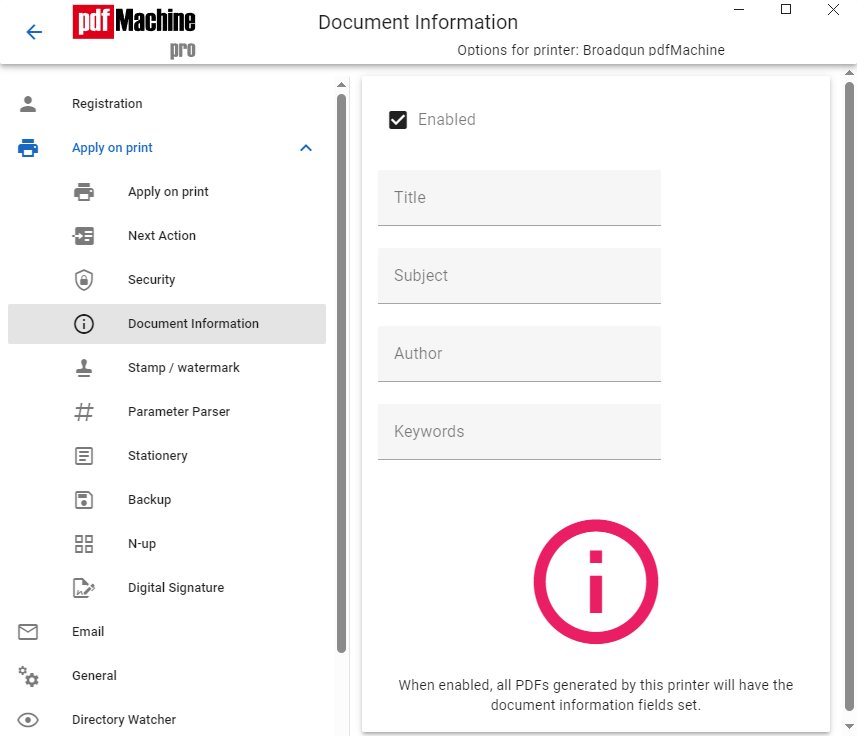This screenshot has height=736, width=857.
Task: Focus the Title input field
Action: coord(519,198)
